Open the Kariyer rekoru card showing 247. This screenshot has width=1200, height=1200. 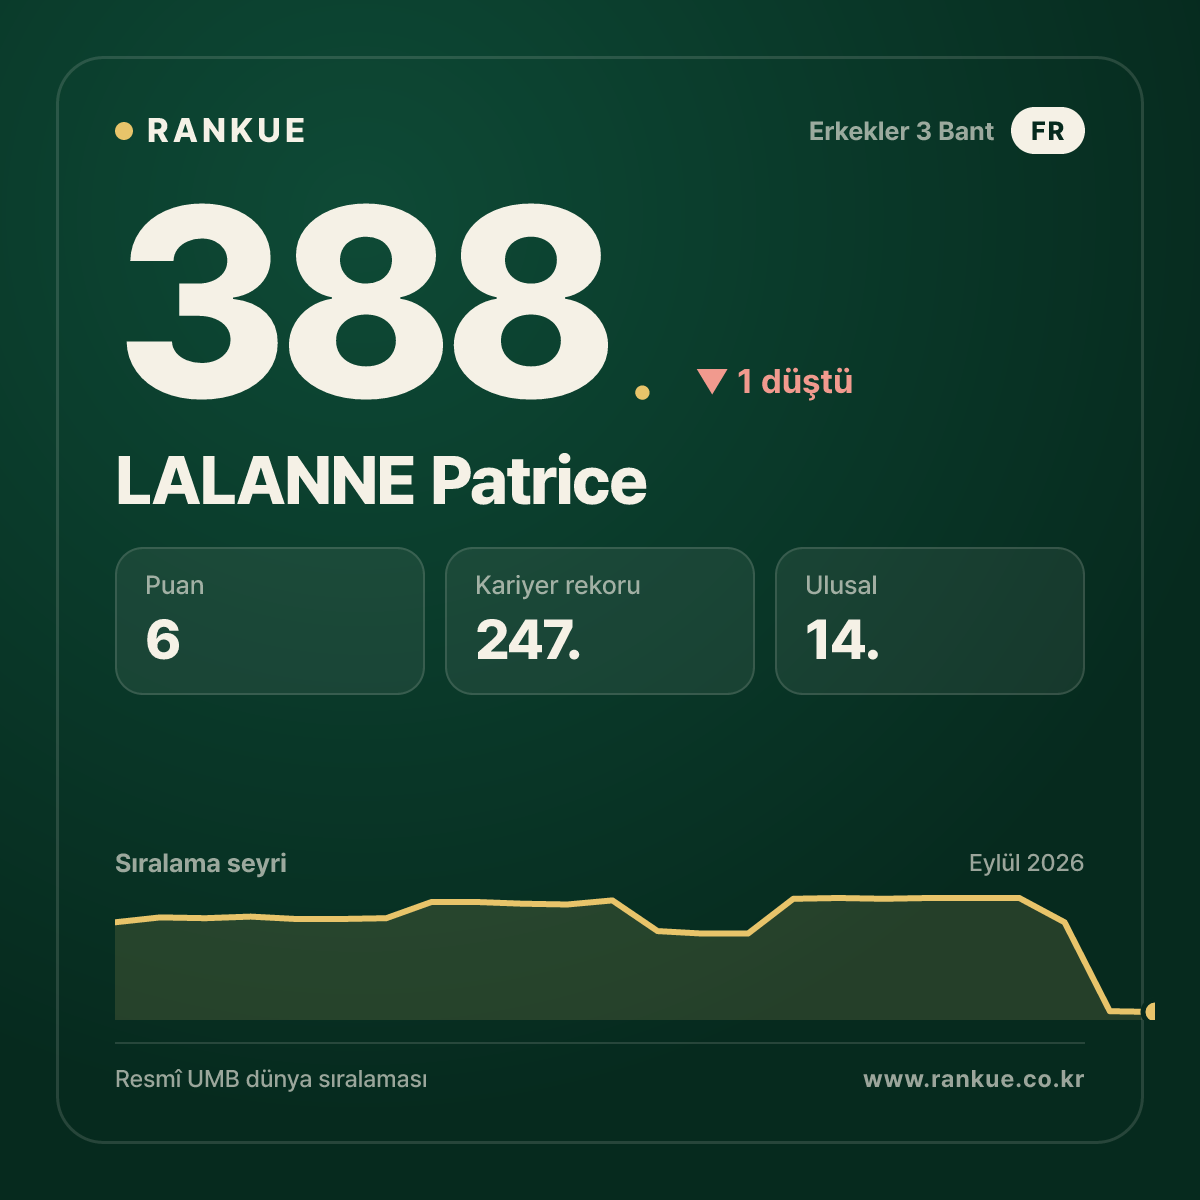[x=600, y=621]
